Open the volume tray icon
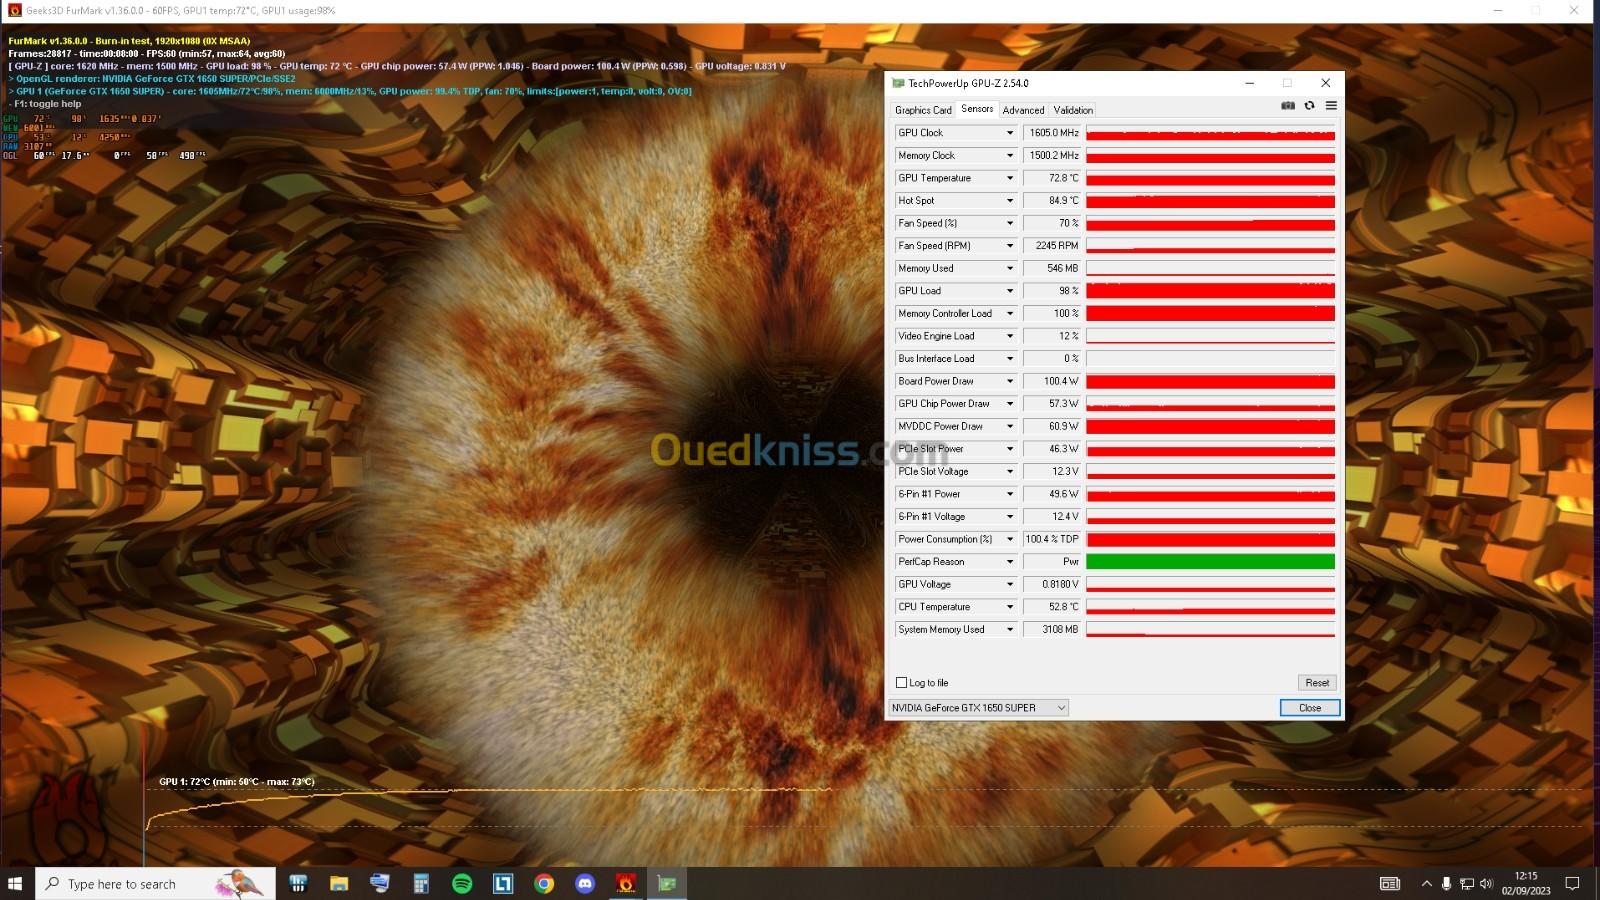This screenshot has height=900, width=1600. 1486,883
